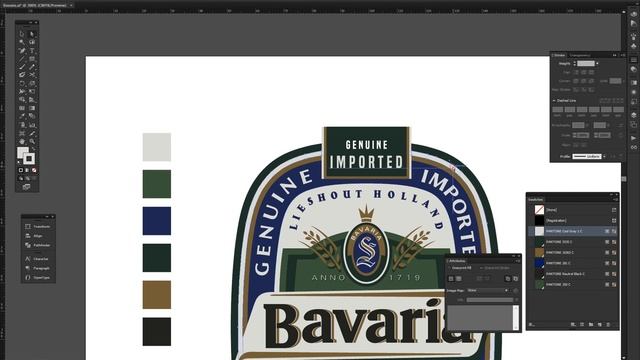
Task: Select the Selection tool (black arrow)
Action: [22, 34]
